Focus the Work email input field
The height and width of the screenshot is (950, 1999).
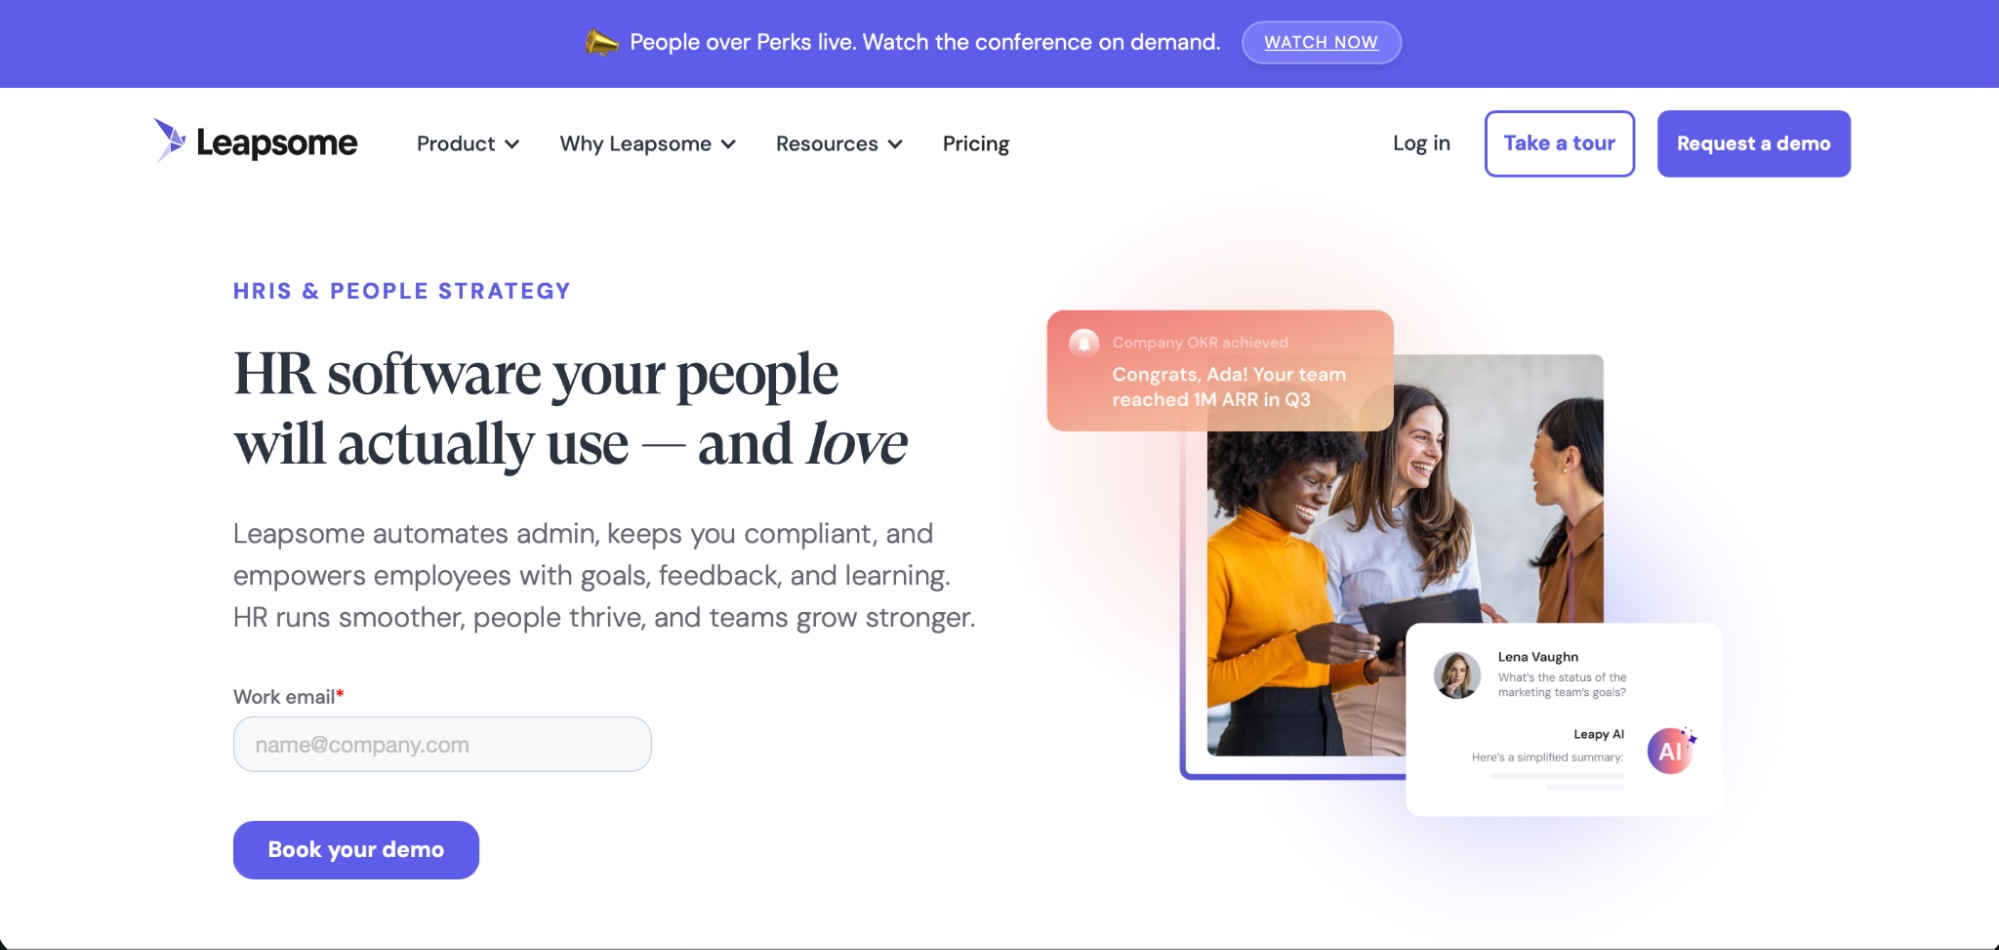tap(442, 744)
